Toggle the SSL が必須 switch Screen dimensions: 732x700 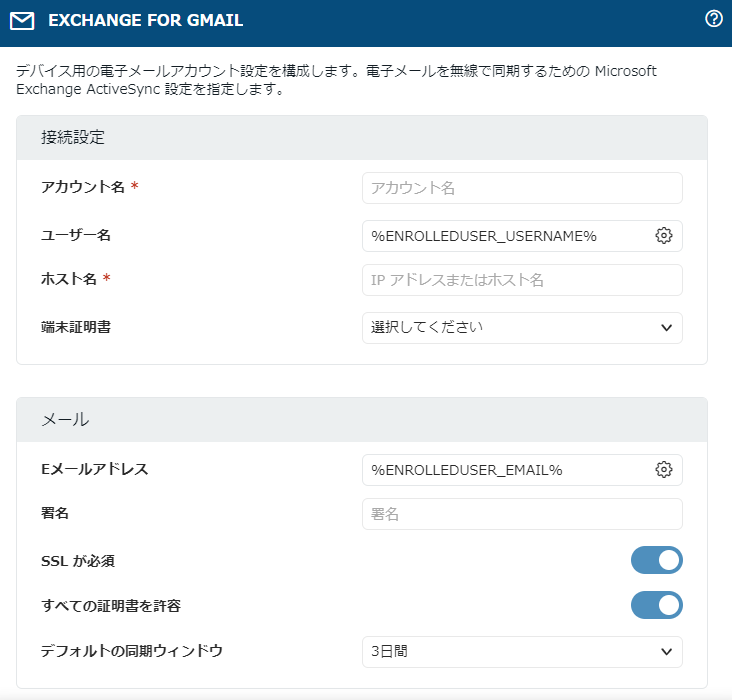(656, 560)
